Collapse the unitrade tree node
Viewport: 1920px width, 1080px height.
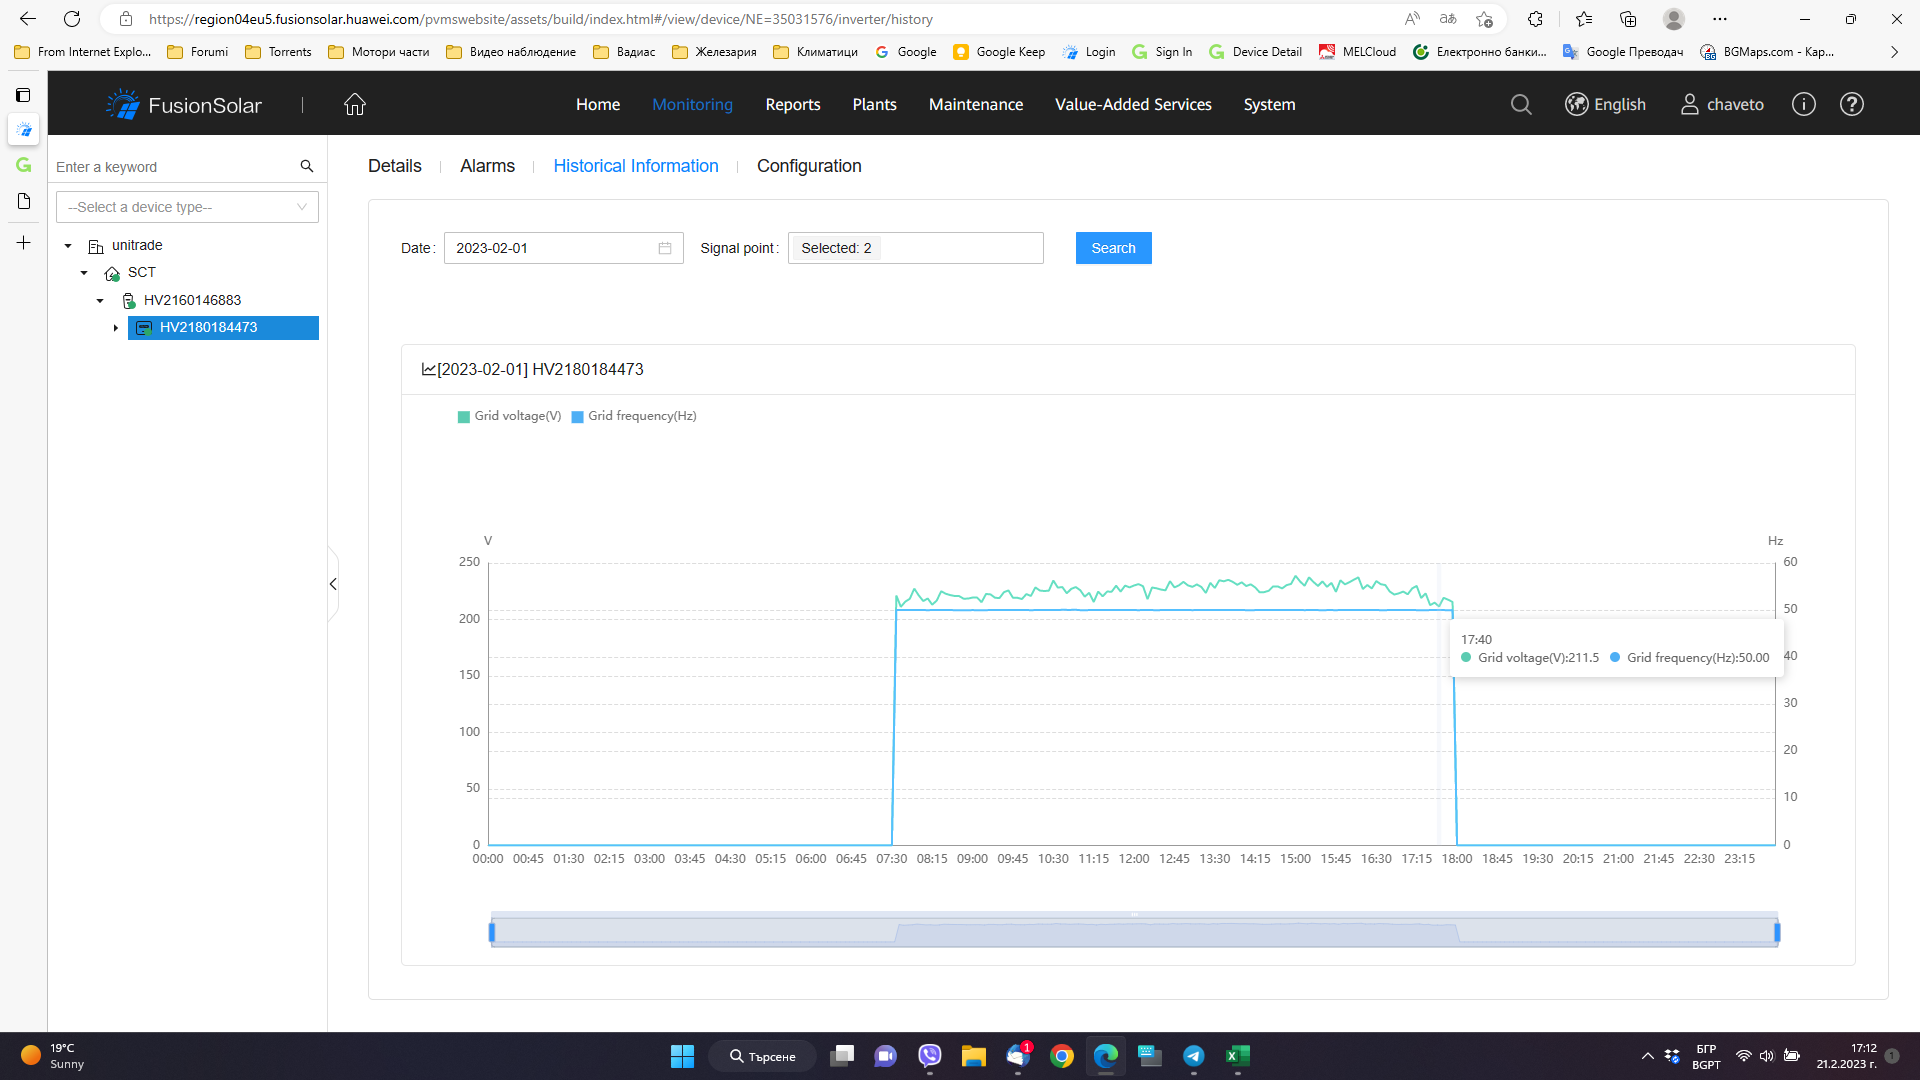(x=68, y=246)
